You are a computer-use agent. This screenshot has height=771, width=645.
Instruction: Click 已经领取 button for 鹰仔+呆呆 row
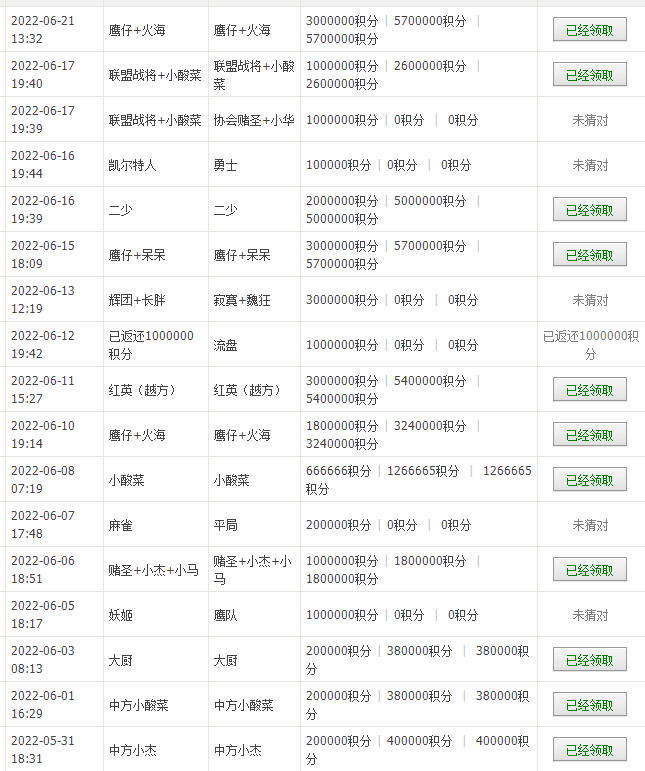point(589,255)
